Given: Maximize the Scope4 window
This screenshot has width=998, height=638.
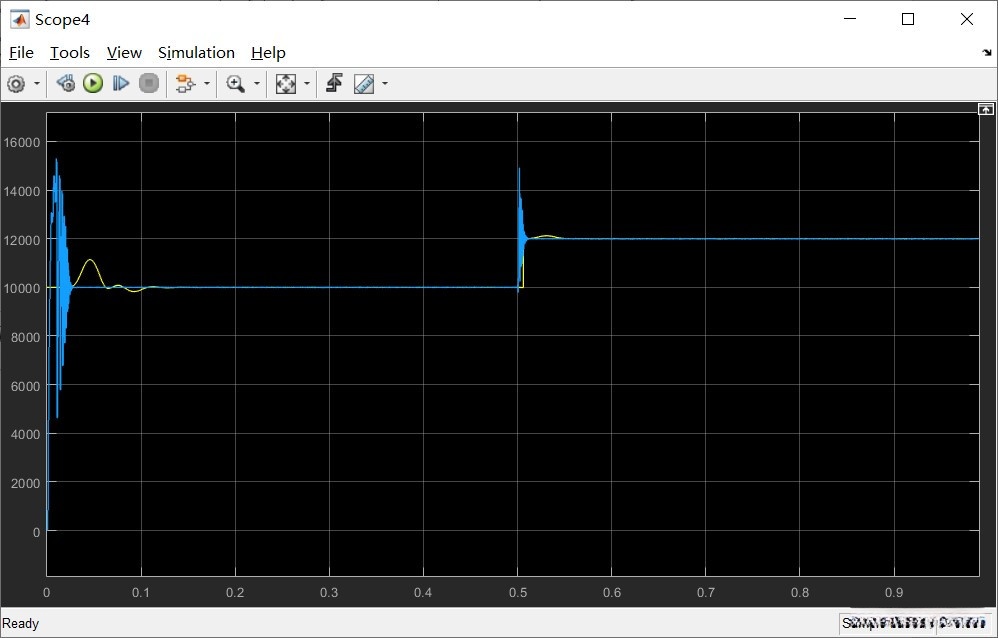Looking at the screenshot, I should (908, 20).
